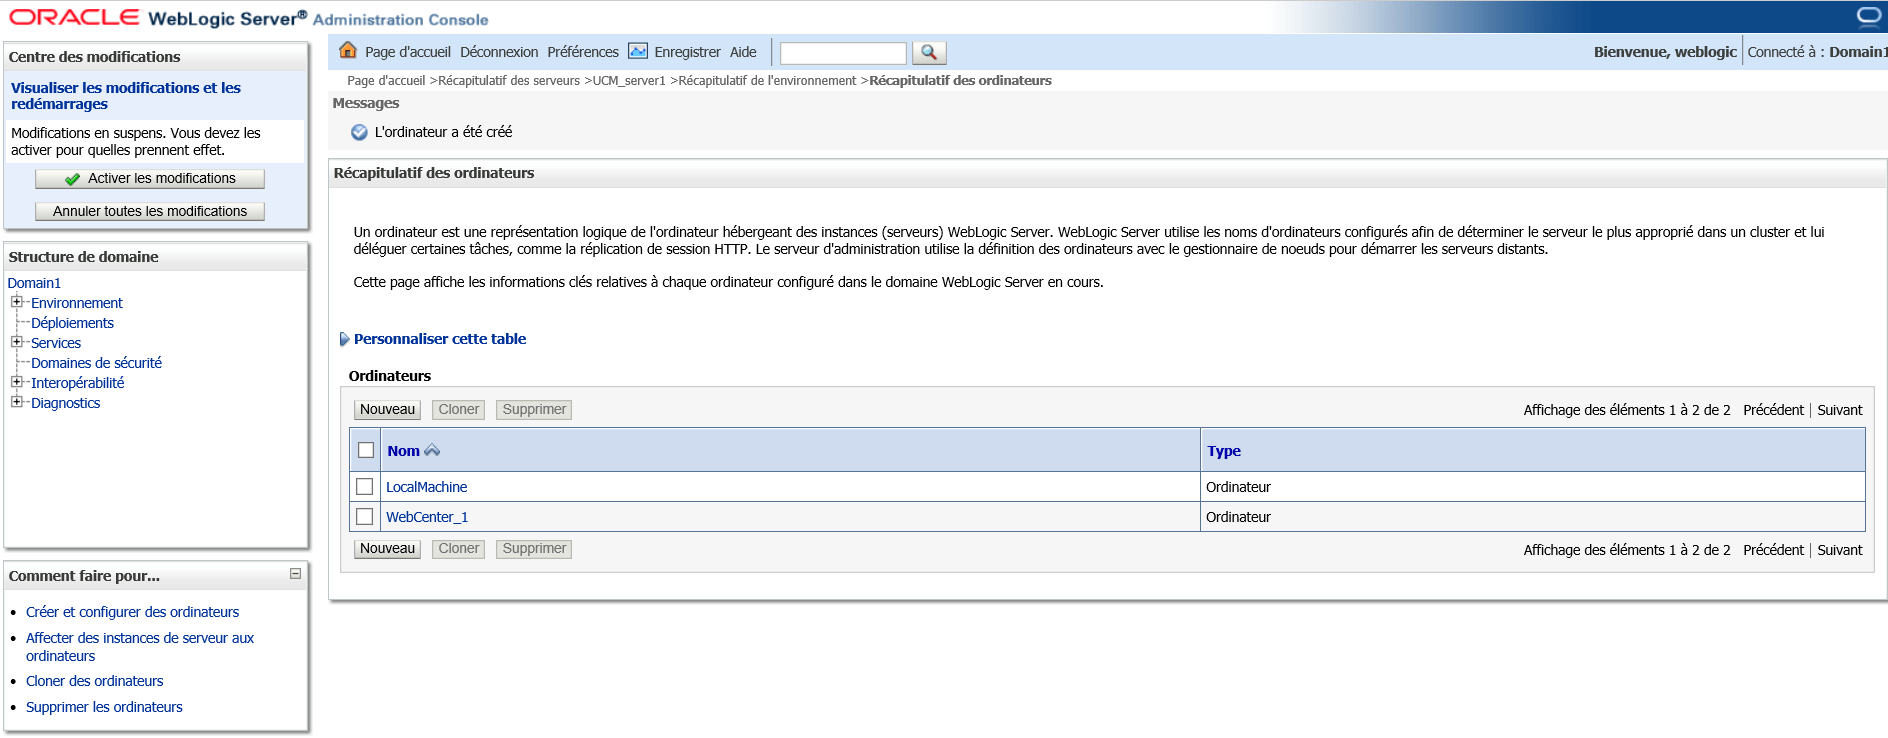The image size is (1888, 738).
Task: Expand the Services tree node
Action: pos(16,342)
